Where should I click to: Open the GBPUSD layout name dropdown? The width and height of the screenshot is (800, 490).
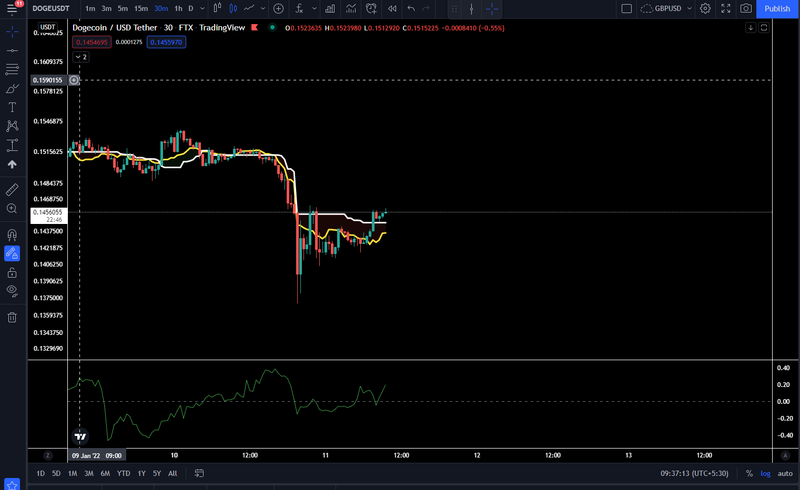[x=666, y=8]
